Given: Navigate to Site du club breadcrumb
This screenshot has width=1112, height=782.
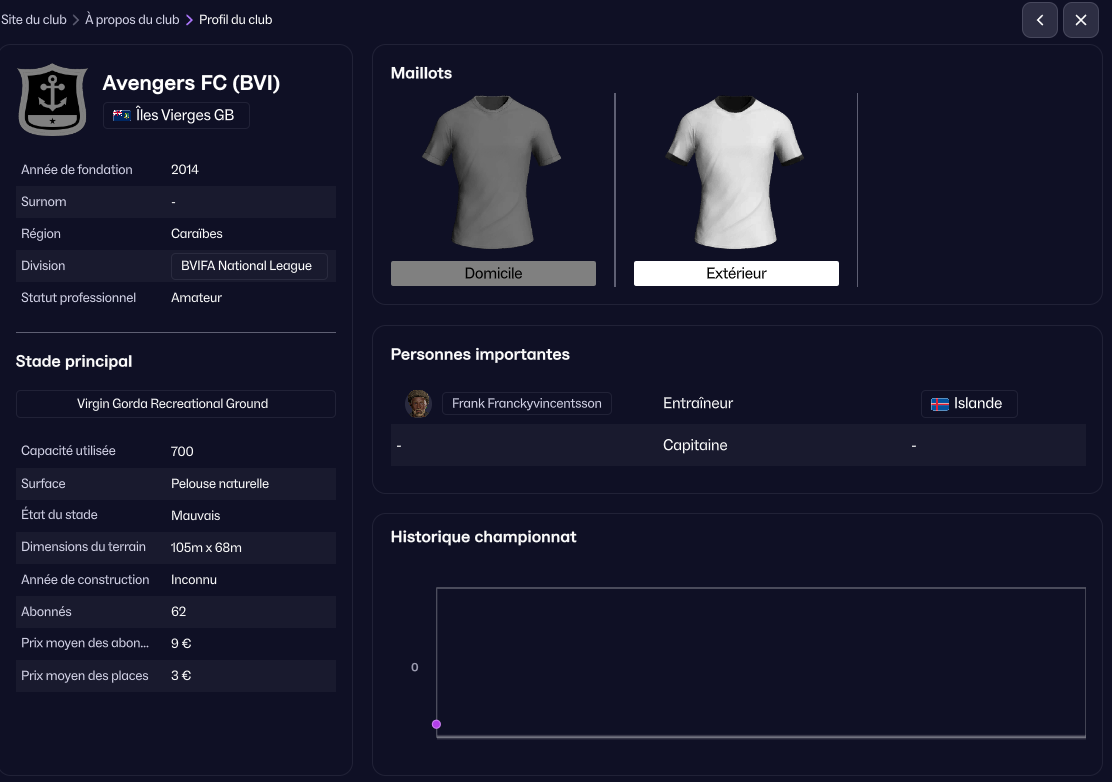Looking at the screenshot, I should click(33, 20).
